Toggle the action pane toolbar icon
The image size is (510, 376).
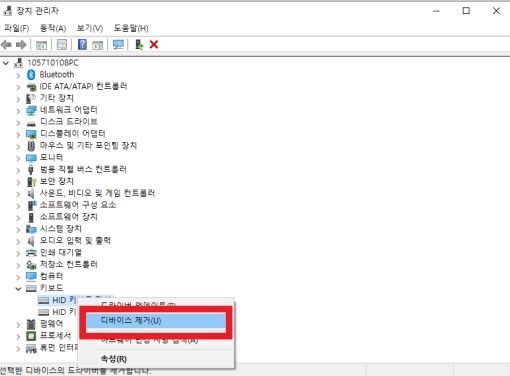point(97,45)
